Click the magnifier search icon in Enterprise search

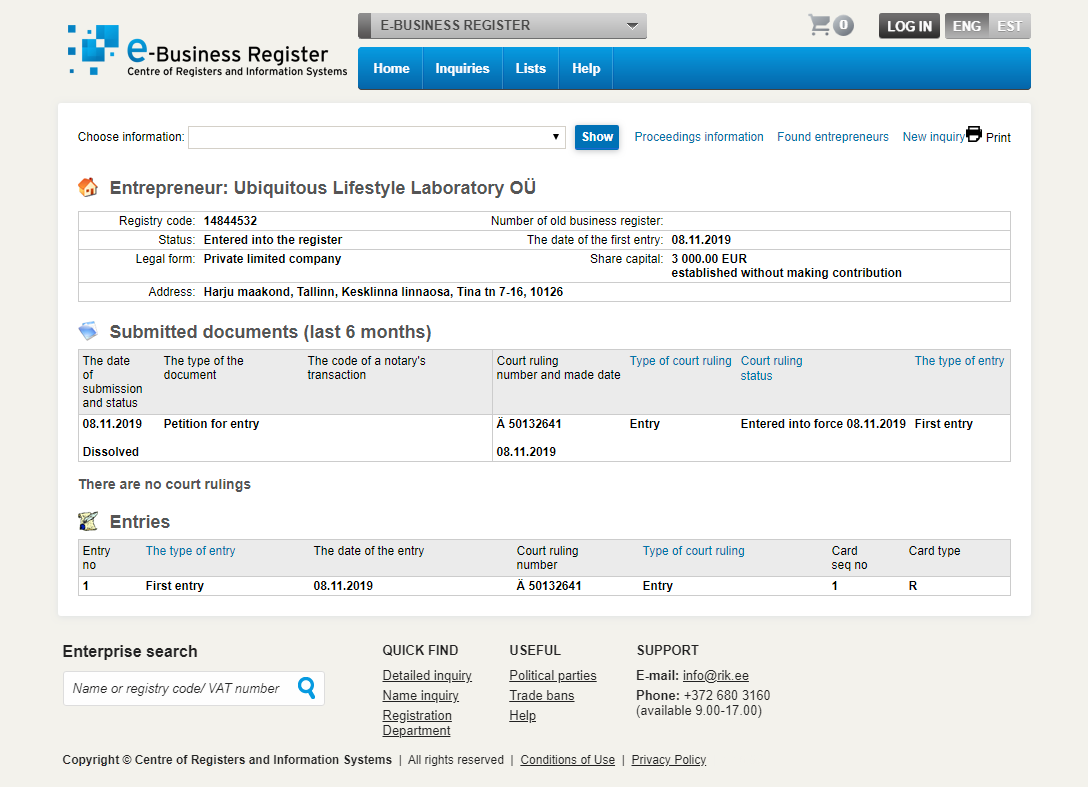coord(306,688)
